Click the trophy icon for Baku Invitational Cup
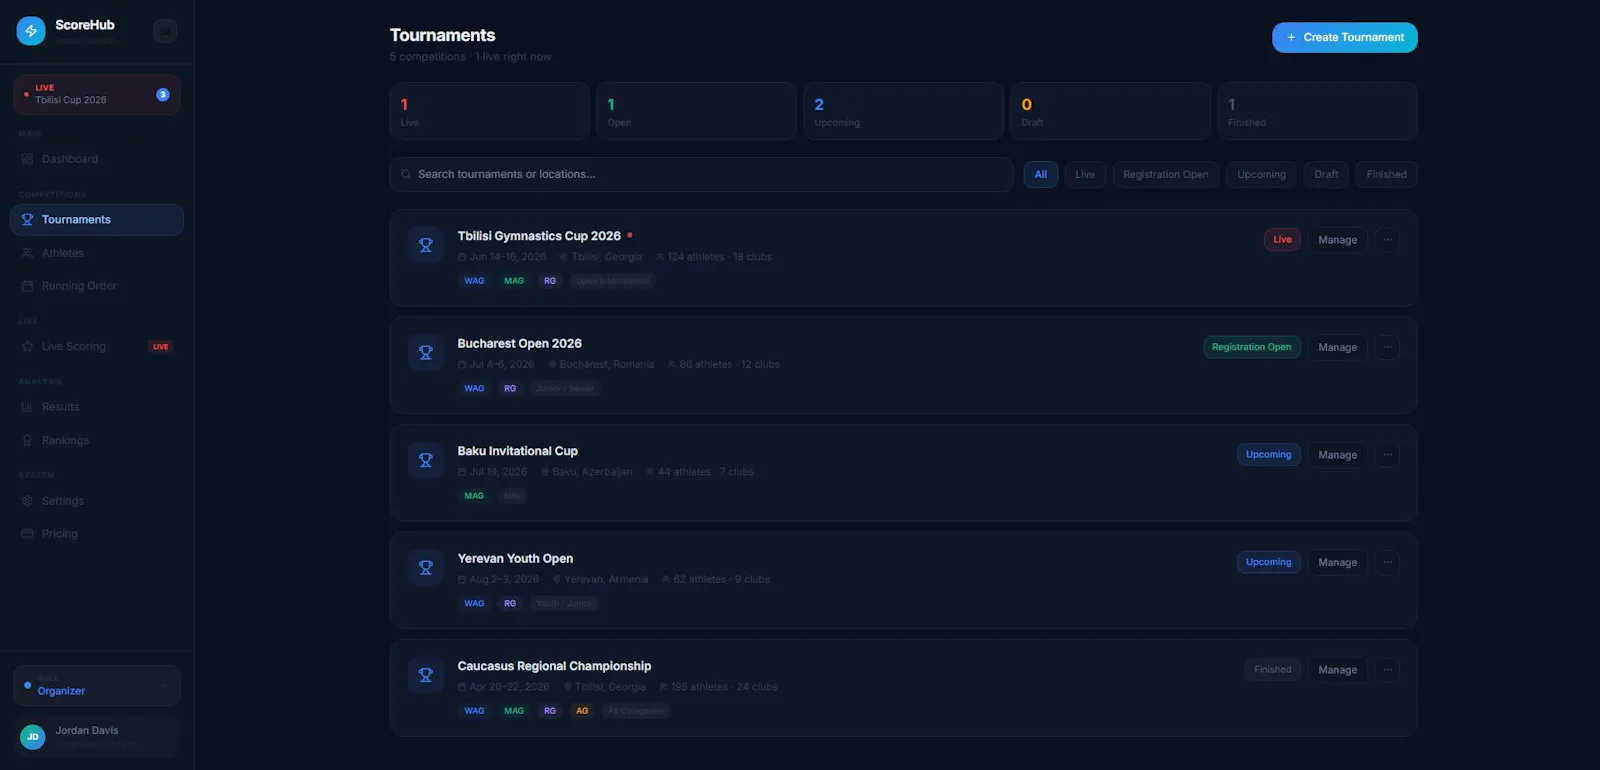1600x770 pixels. tap(425, 460)
